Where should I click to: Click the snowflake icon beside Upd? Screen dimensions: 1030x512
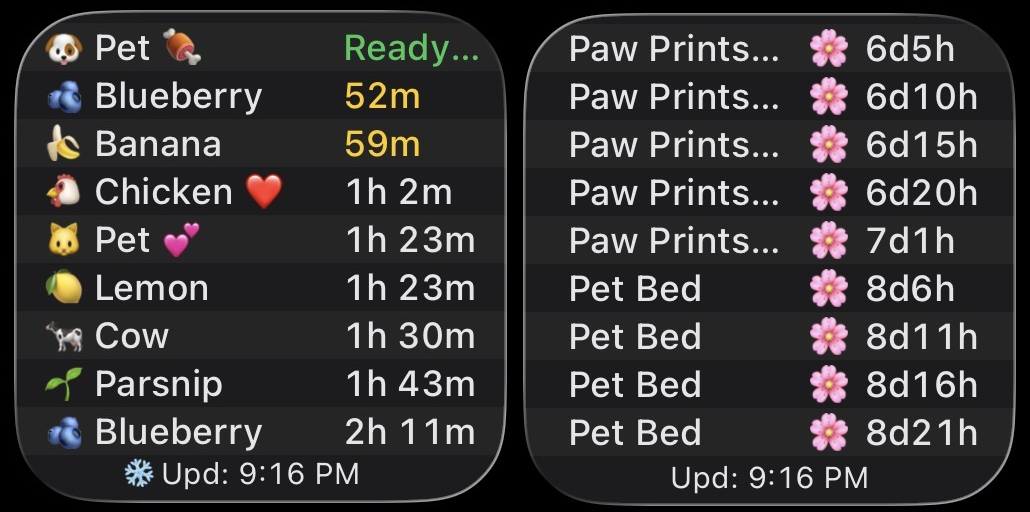point(137,473)
